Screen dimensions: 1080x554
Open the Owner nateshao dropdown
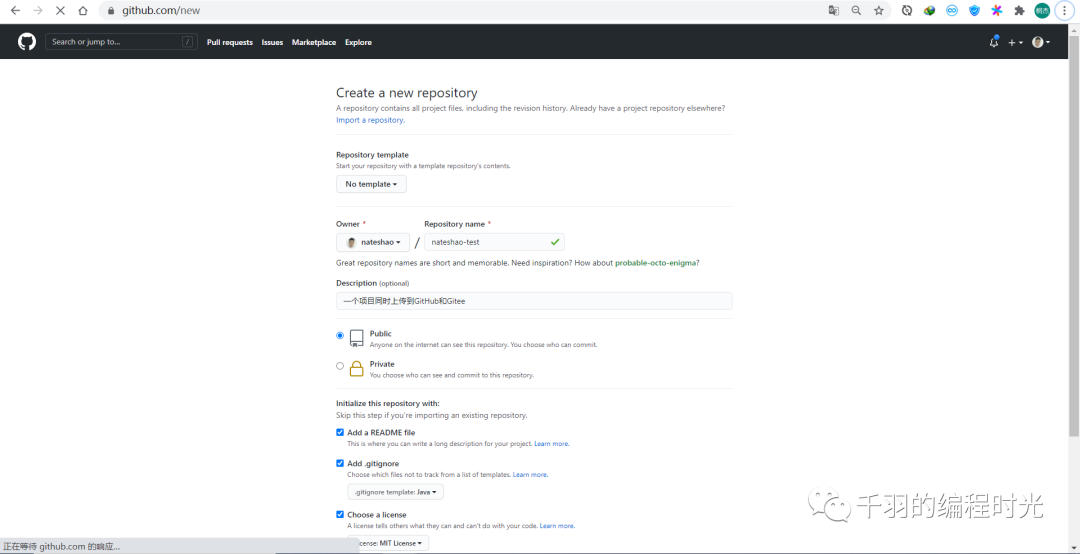click(373, 242)
